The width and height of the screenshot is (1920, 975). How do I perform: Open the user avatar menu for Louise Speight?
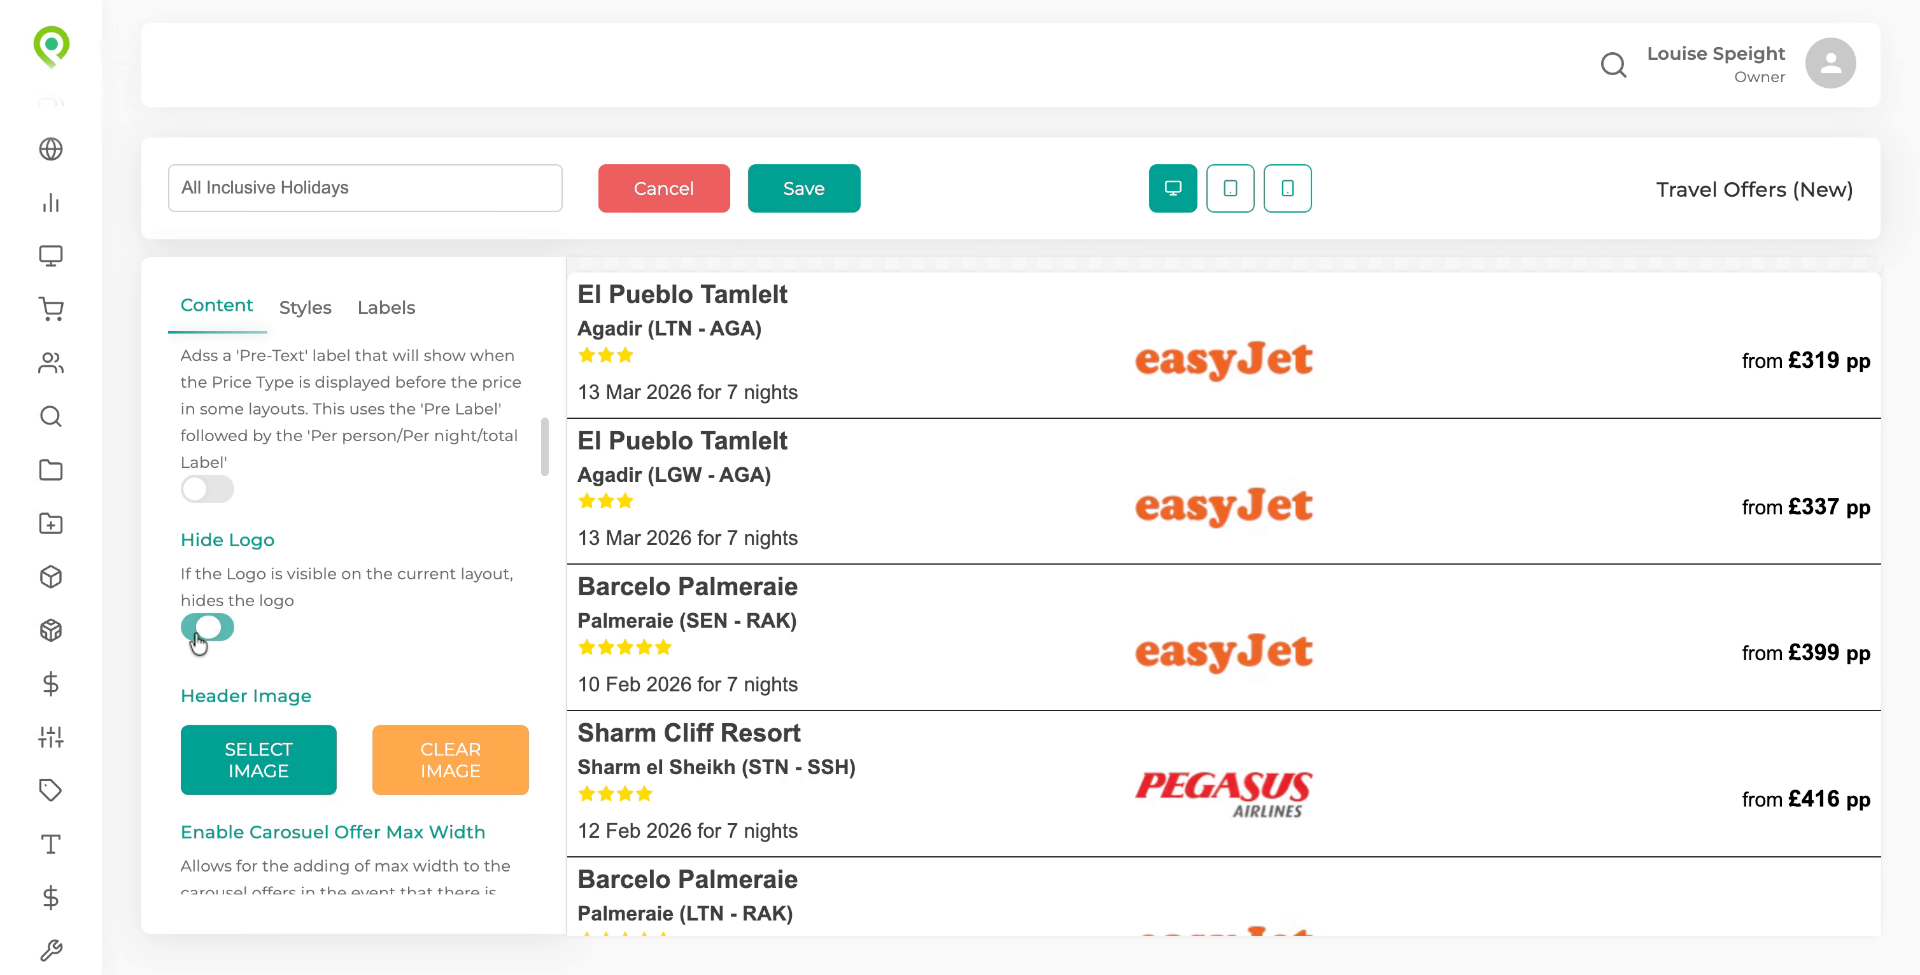(1830, 63)
